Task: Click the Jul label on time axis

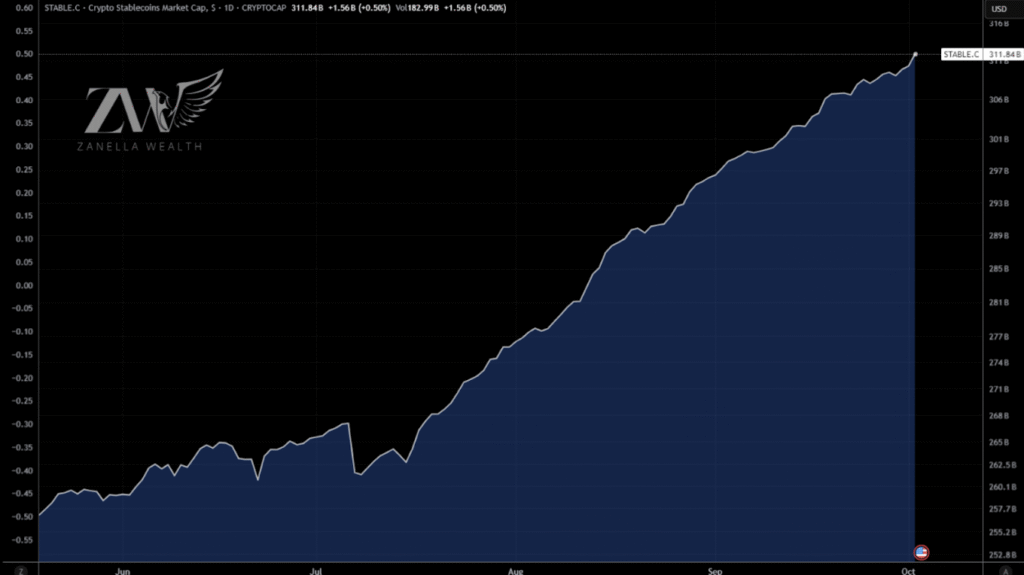Action: (x=316, y=571)
